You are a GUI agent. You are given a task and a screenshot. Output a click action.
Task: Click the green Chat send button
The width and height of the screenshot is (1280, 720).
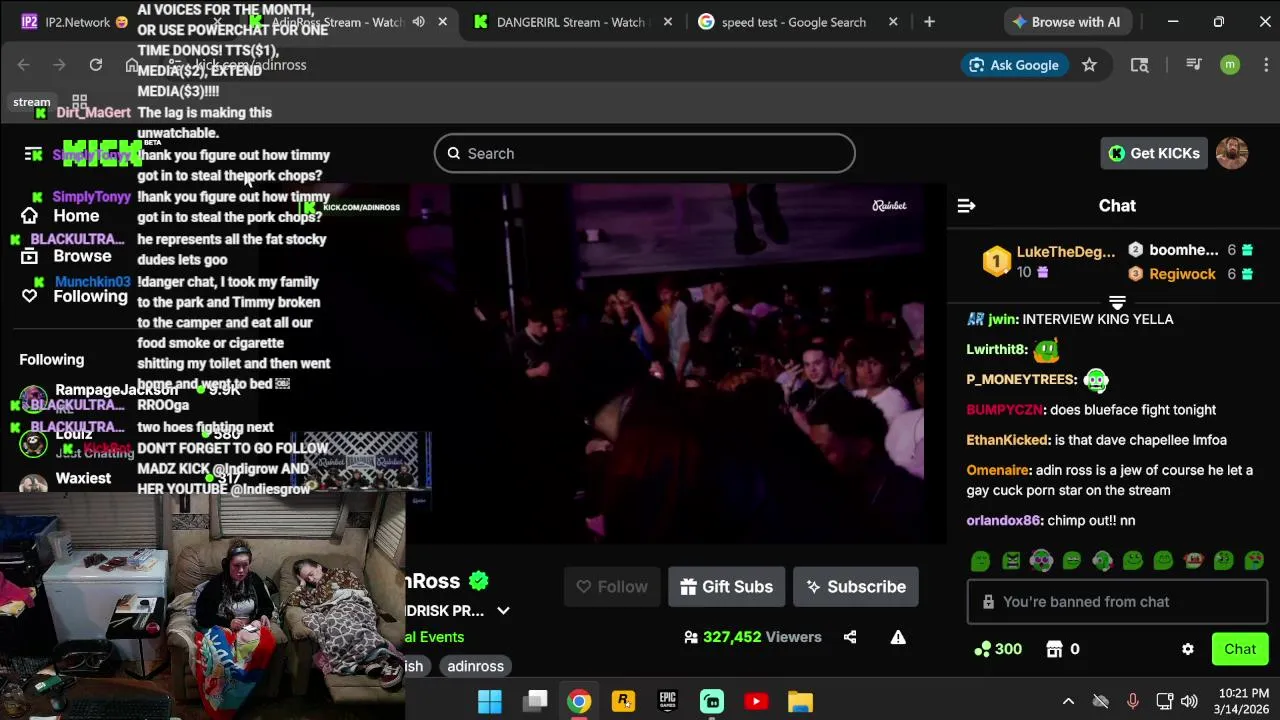(1240, 649)
